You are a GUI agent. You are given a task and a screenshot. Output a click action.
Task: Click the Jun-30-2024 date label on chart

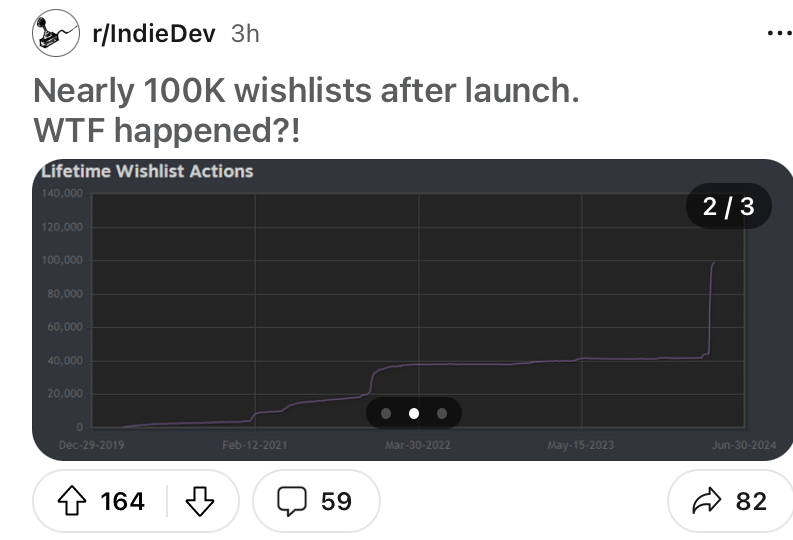click(744, 444)
